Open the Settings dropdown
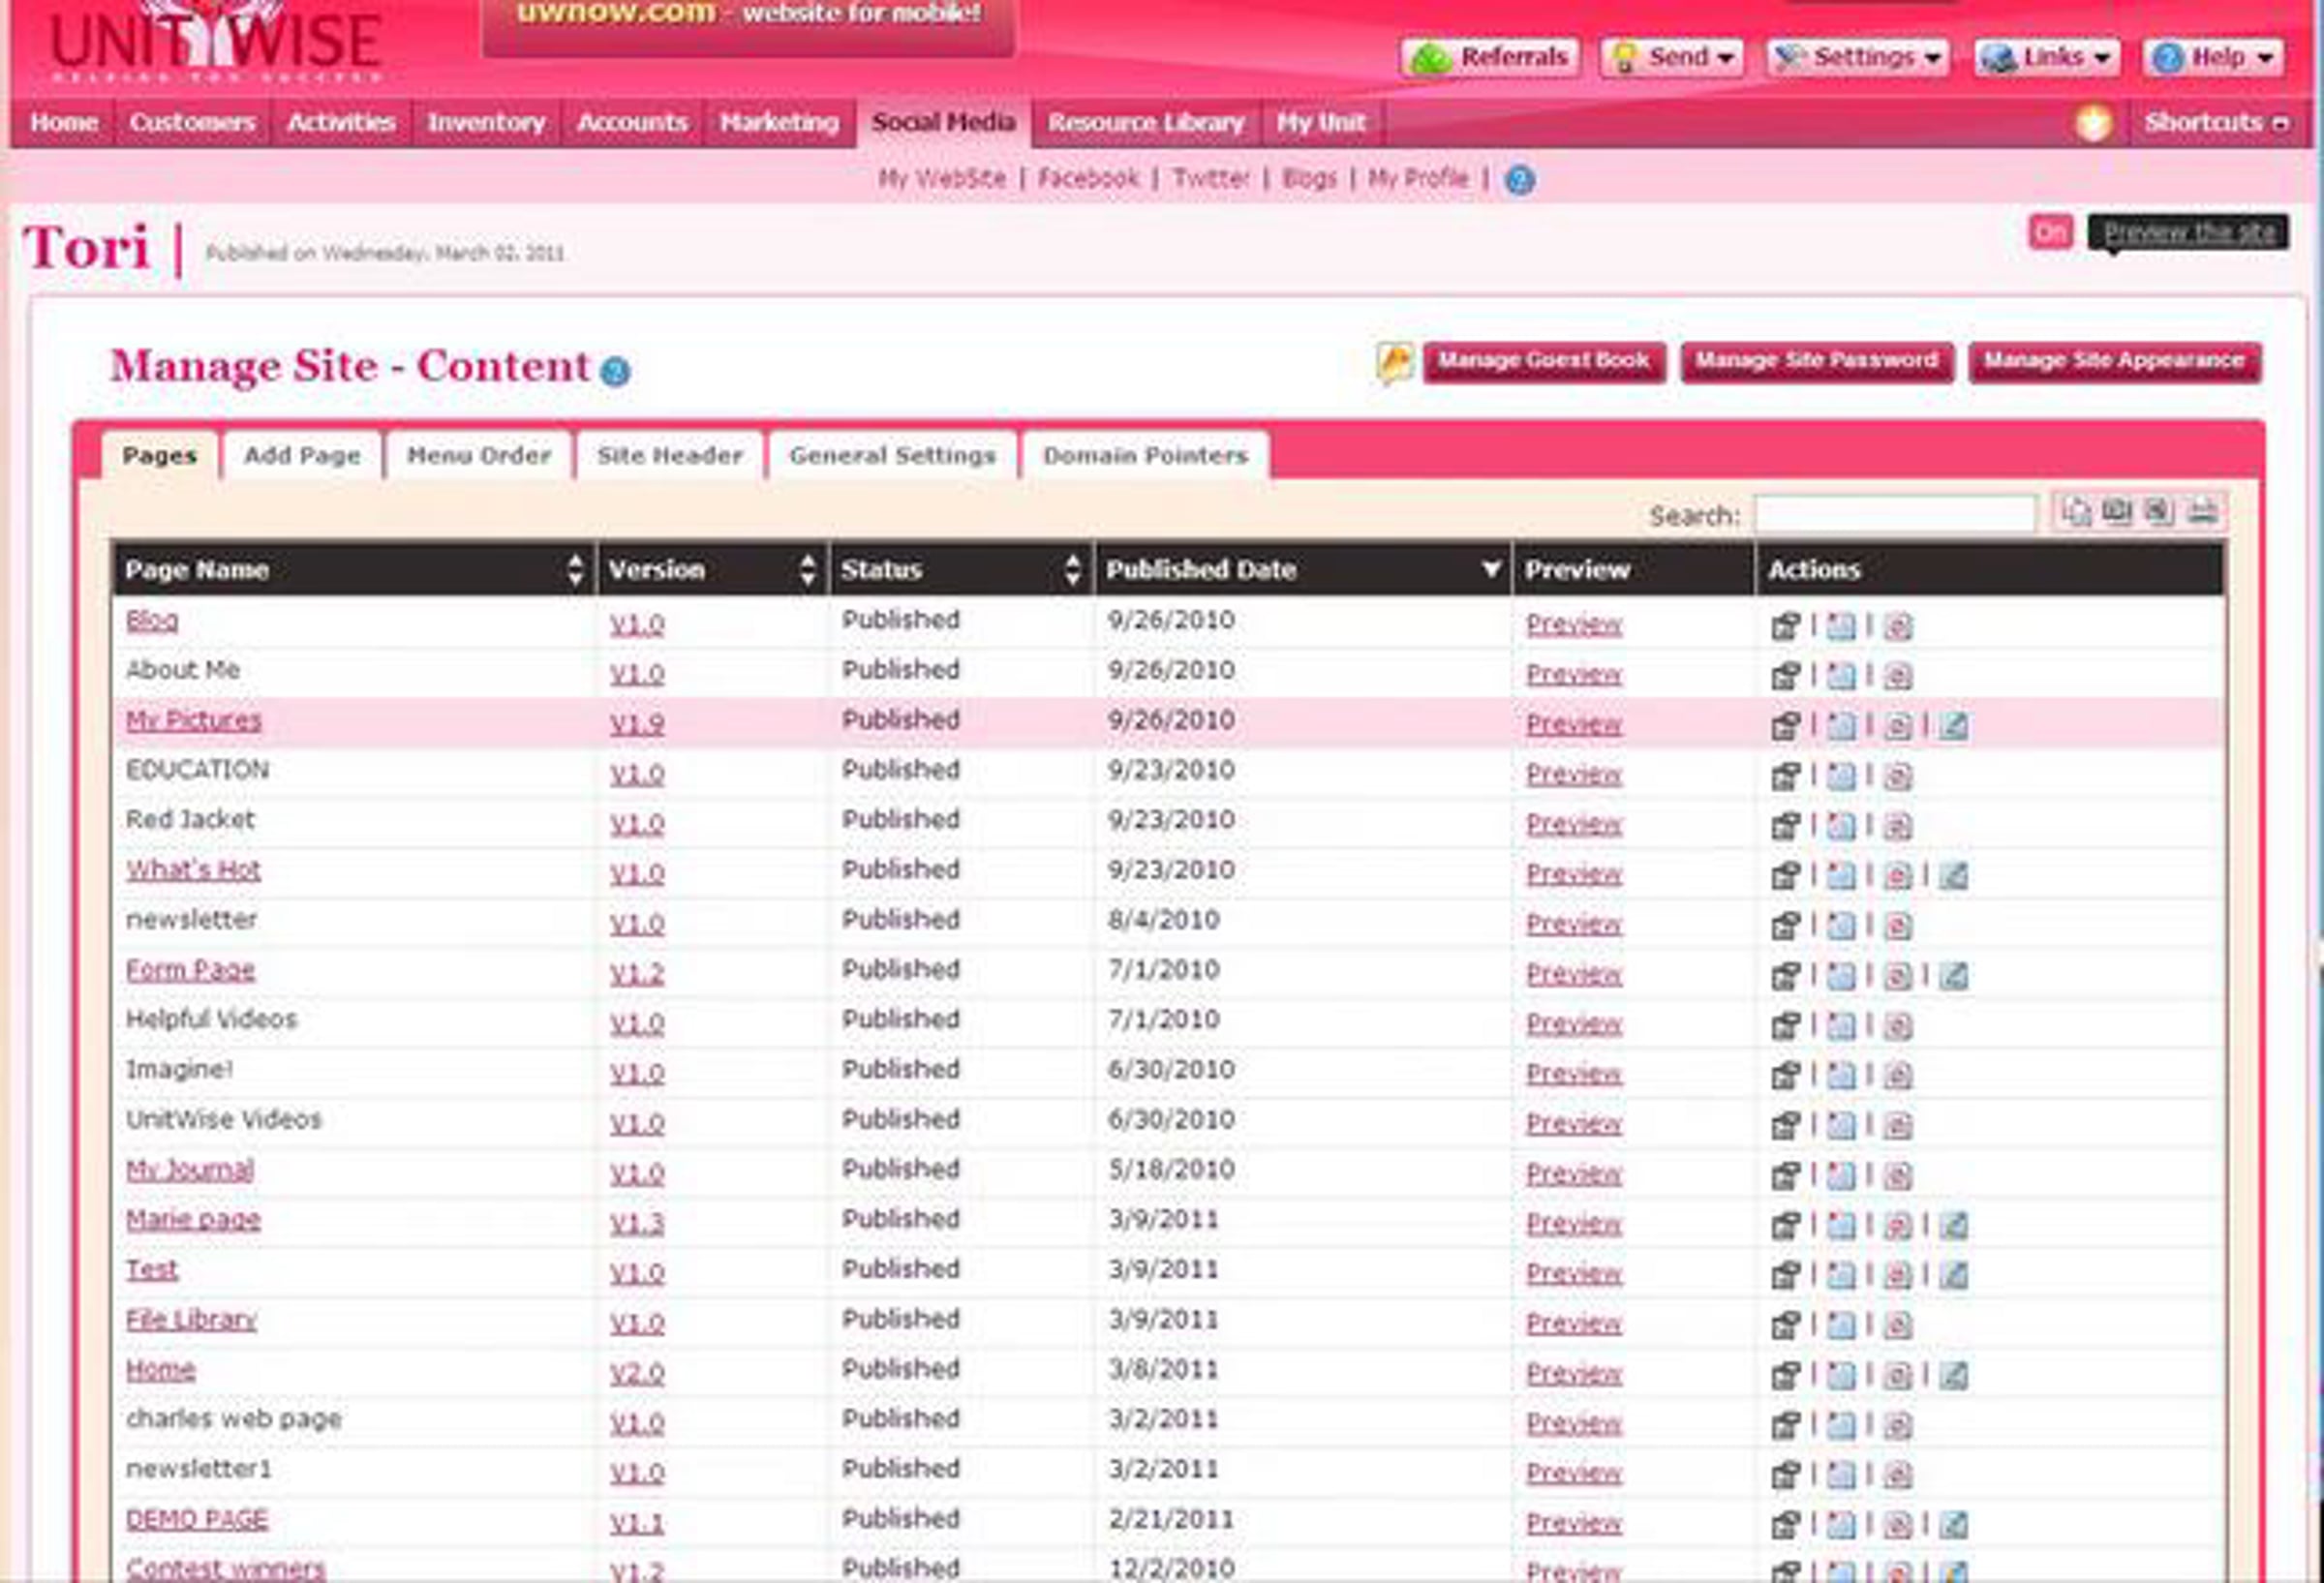The image size is (2324, 1583). click(1857, 57)
